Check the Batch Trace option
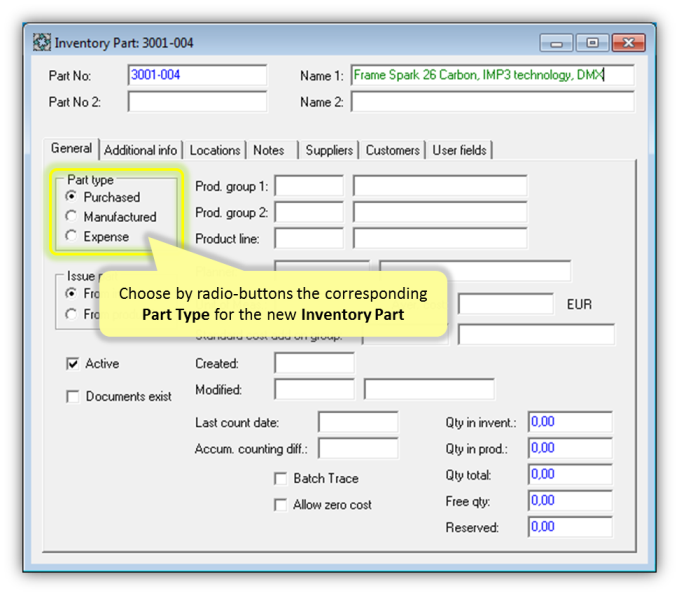679x595 pixels. click(280, 479)
